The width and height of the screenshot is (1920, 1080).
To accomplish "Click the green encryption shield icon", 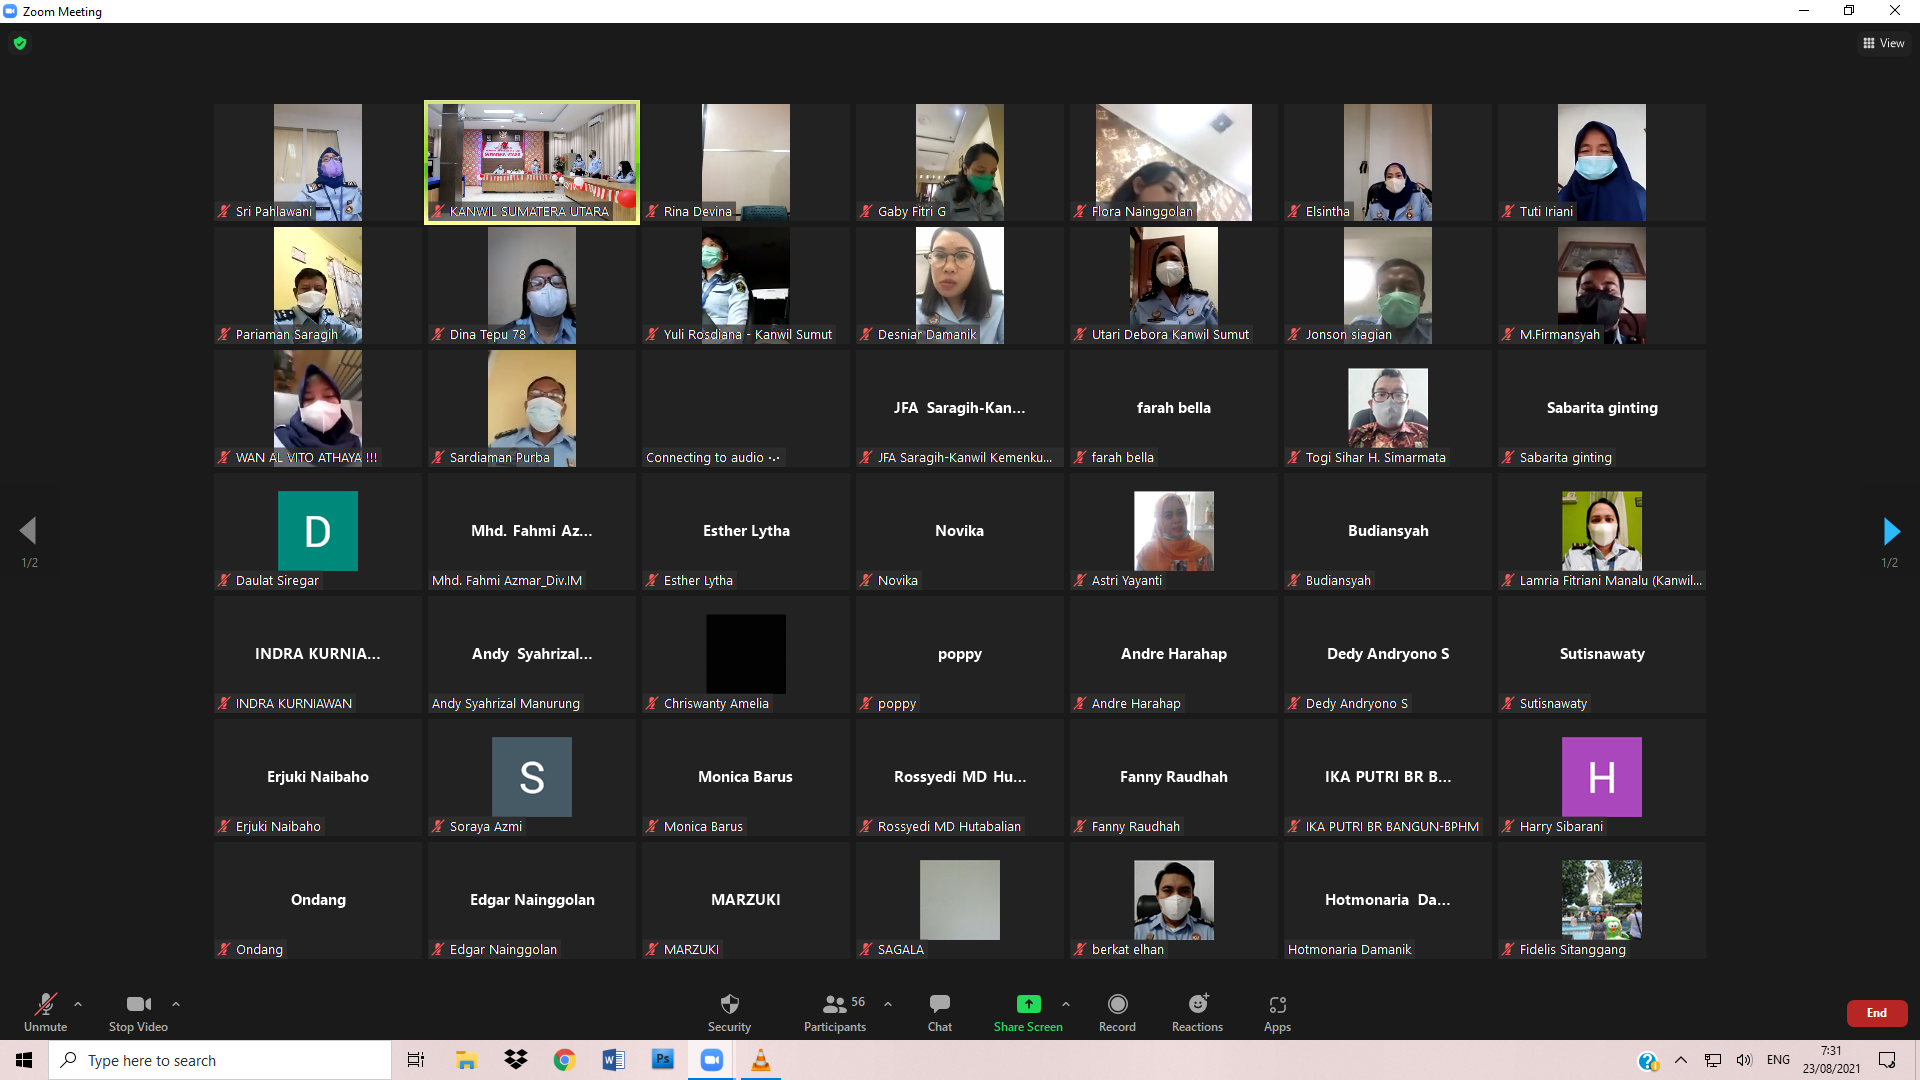I will click(x=20, y=43).
